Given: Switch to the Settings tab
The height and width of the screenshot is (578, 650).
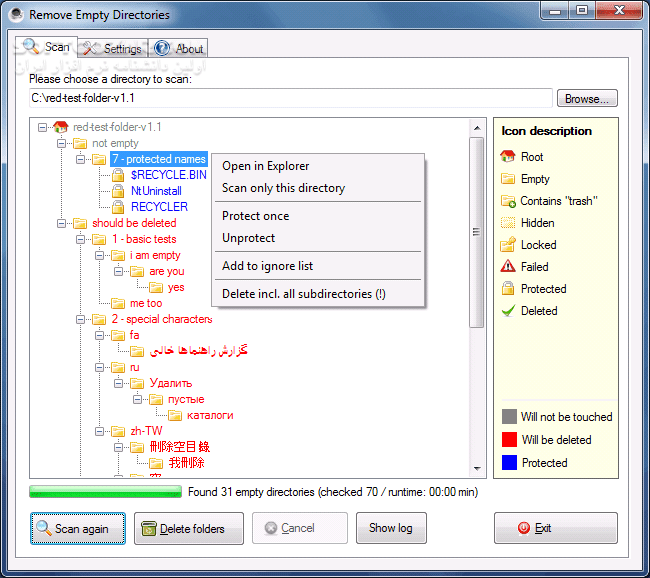Looking at the screenshot, I should 113,49.
